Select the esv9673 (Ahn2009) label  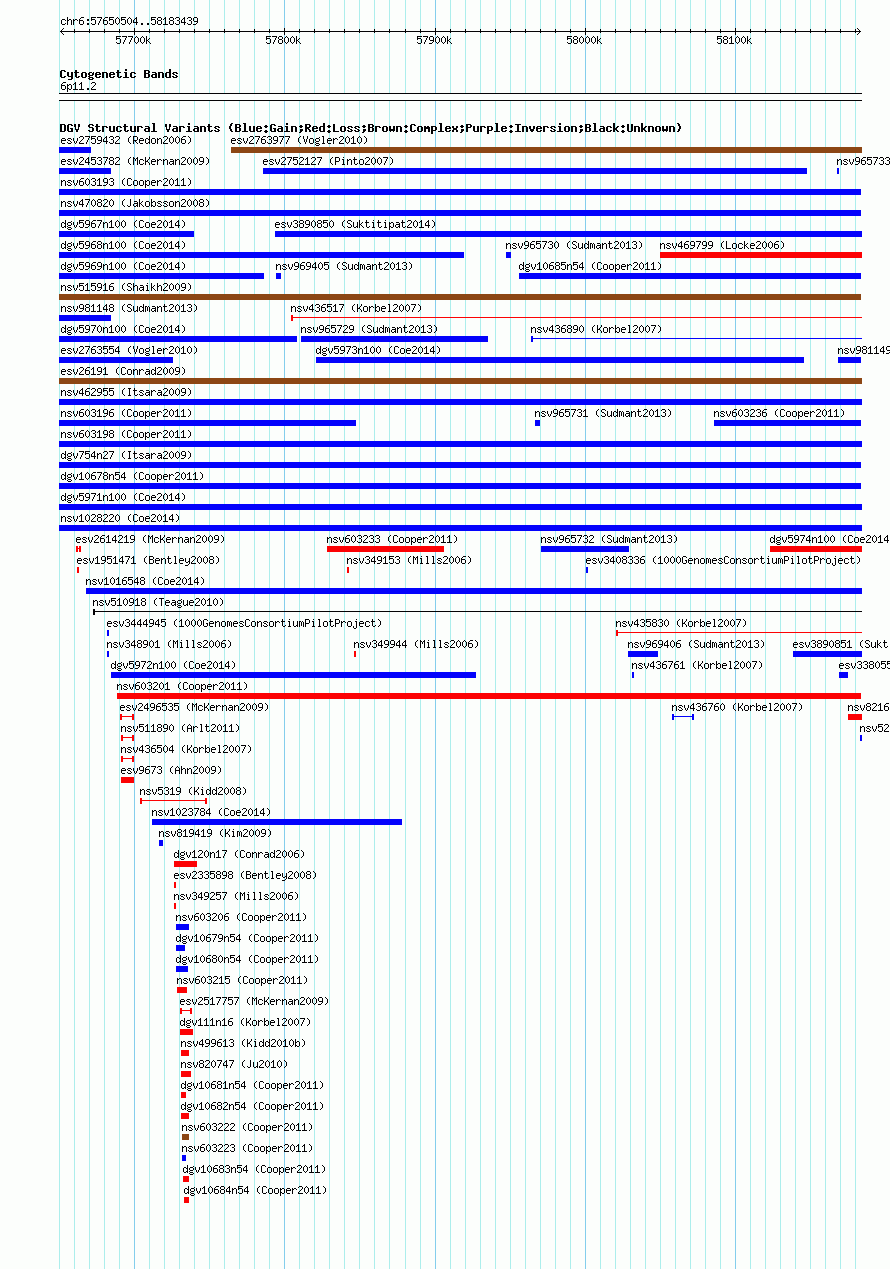tap(172, 770)
